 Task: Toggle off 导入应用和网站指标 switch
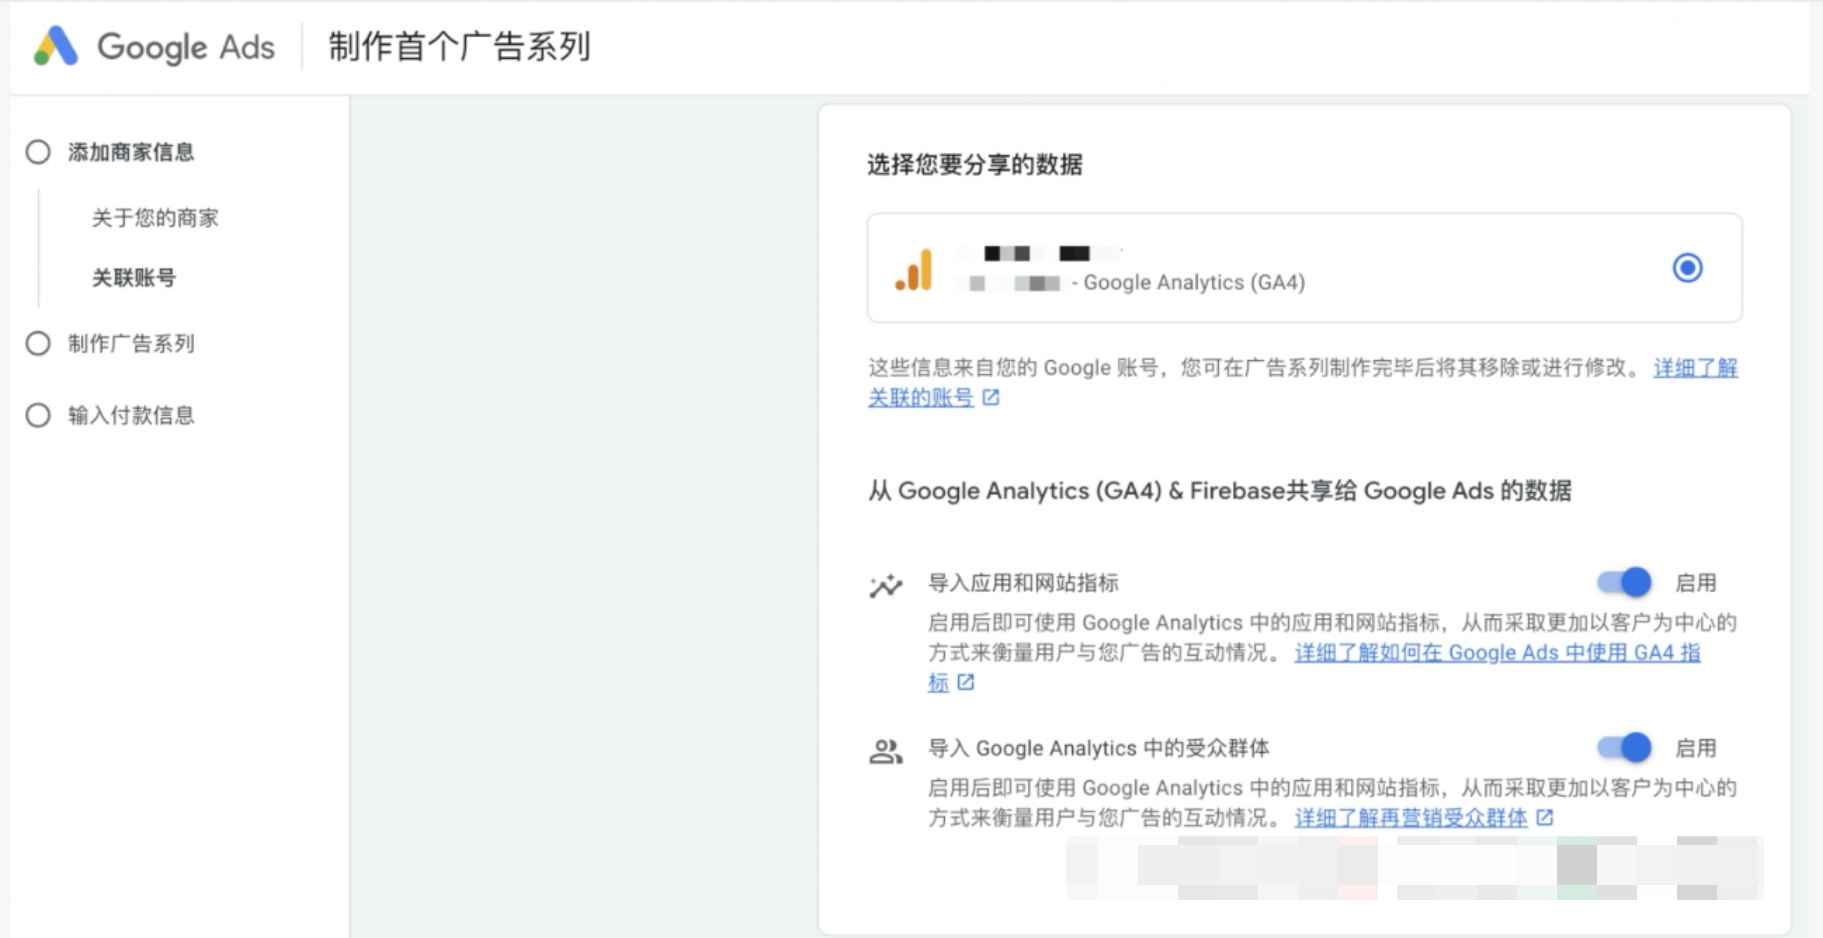[1624, 582]
